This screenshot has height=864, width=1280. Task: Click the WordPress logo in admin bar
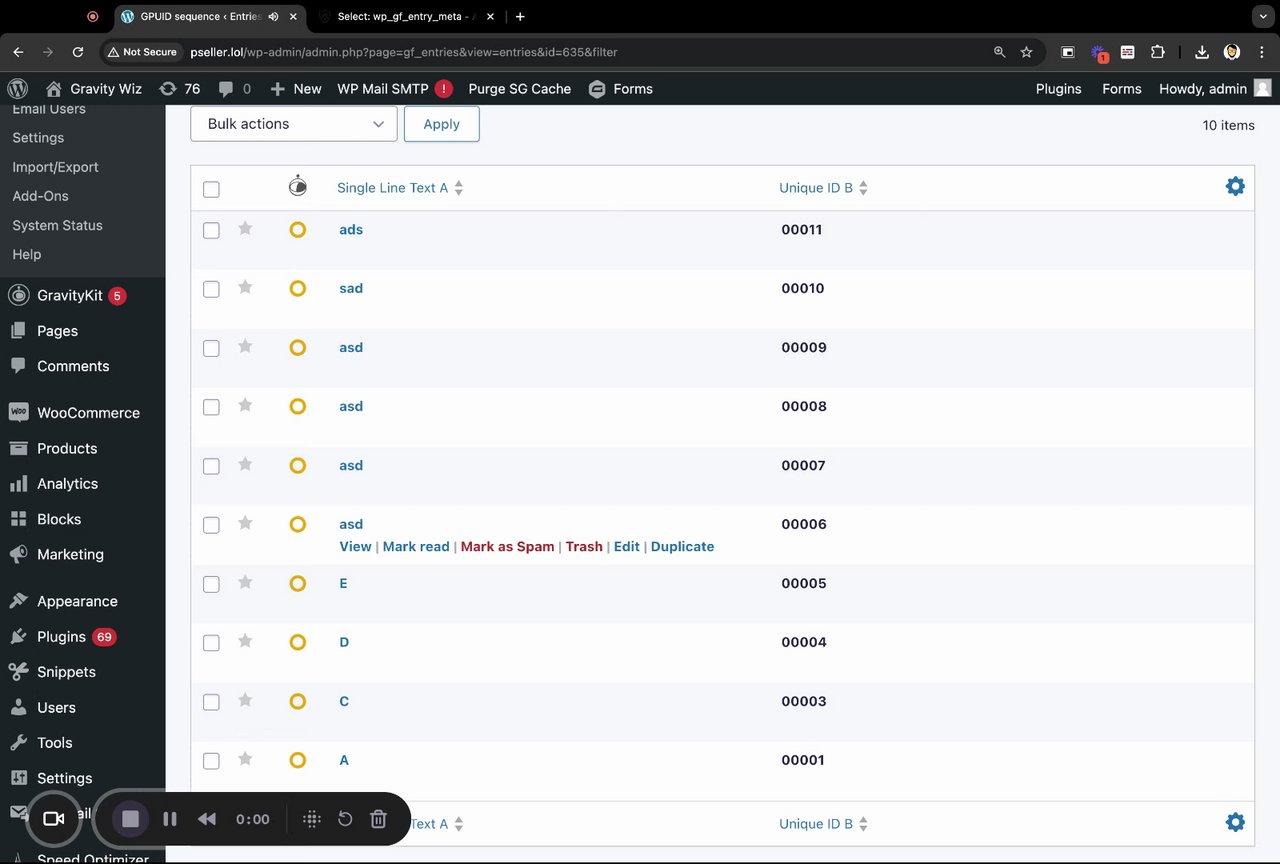18,89
